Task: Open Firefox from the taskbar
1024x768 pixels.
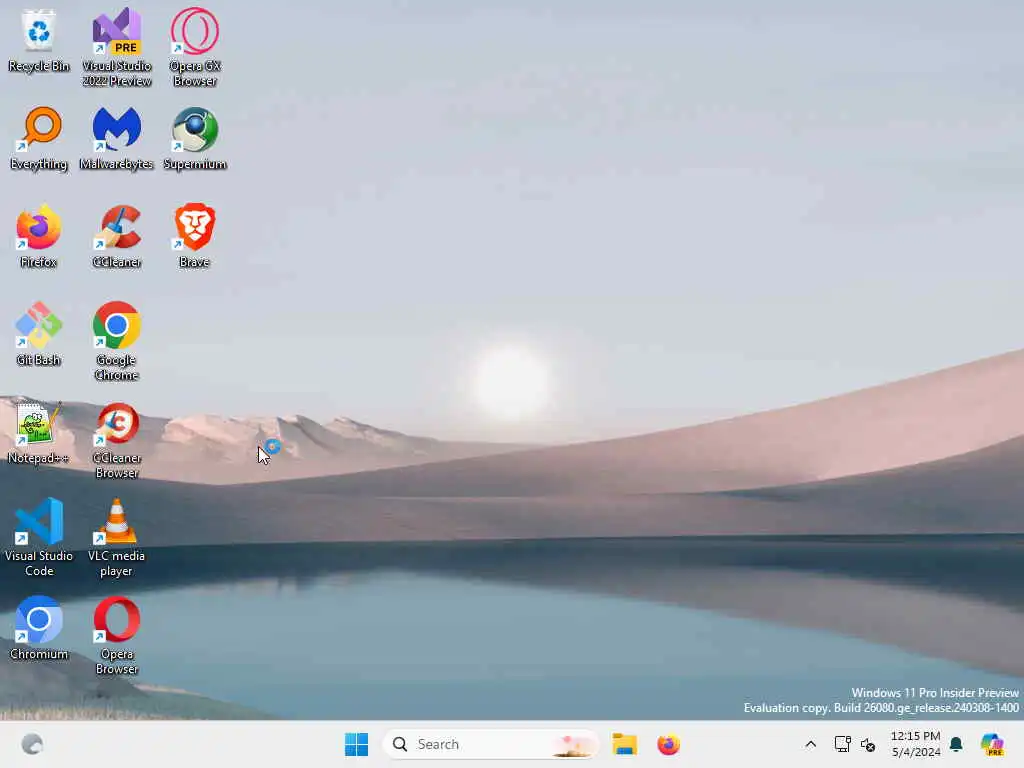Action: 668,744
